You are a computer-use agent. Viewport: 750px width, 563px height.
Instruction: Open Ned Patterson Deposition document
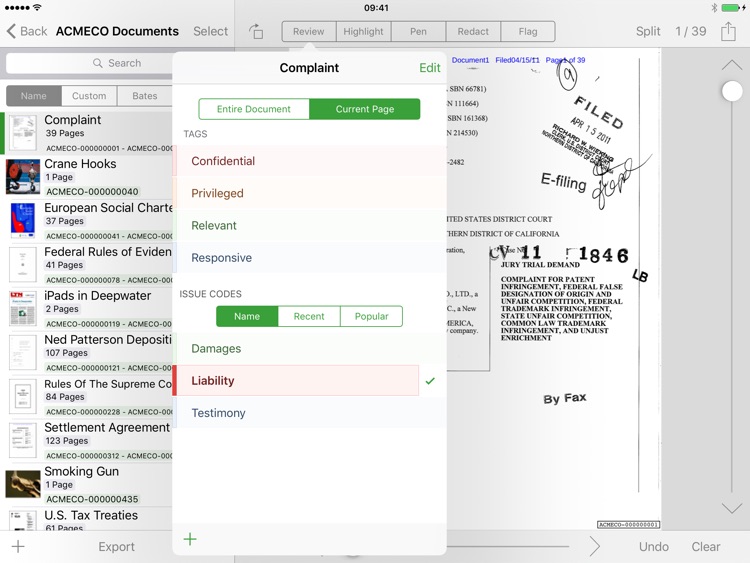point(88,353)
